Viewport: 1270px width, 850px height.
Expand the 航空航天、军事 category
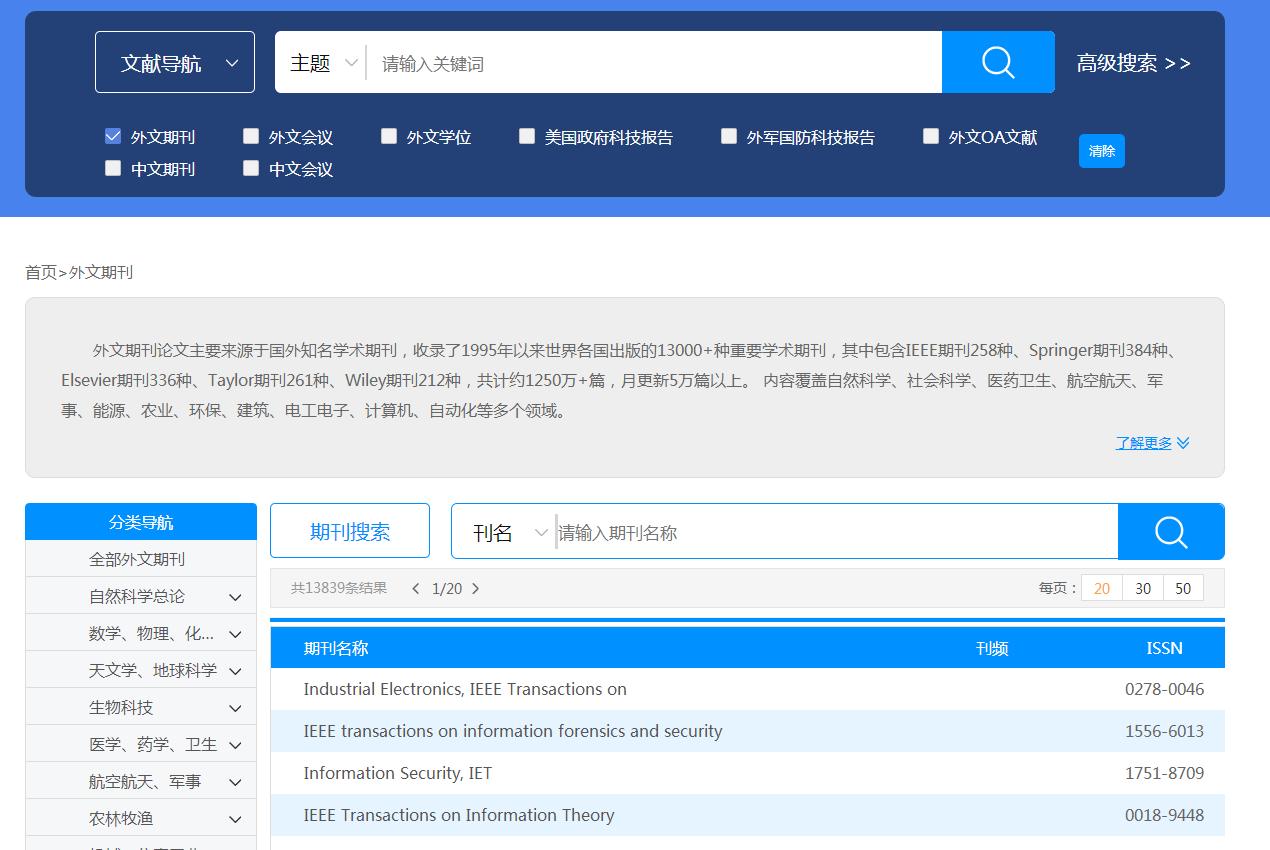140,781
